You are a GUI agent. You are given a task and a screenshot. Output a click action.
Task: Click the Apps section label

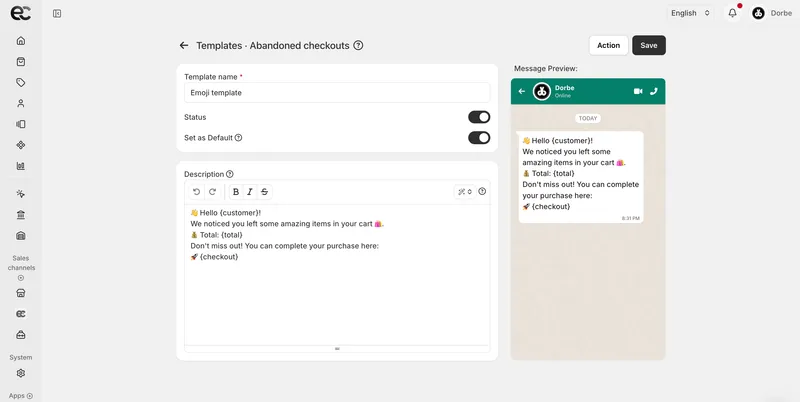[17, 396]
